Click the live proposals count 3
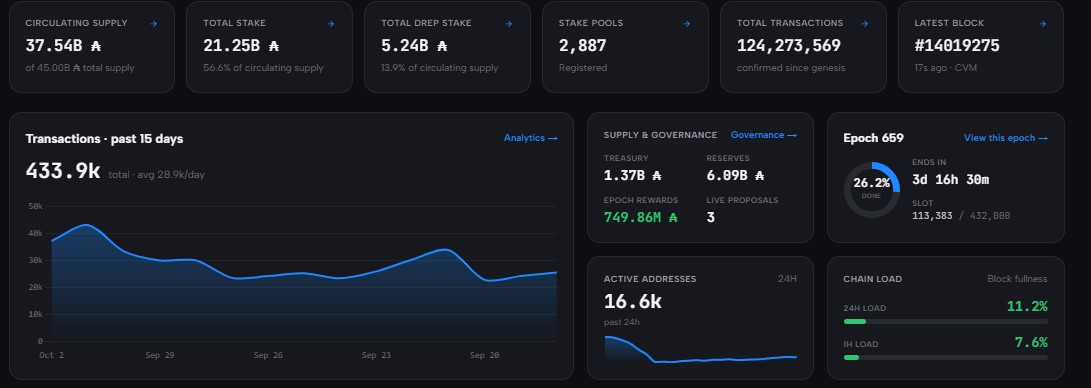 pyautogui.click(x=710, y=218)
